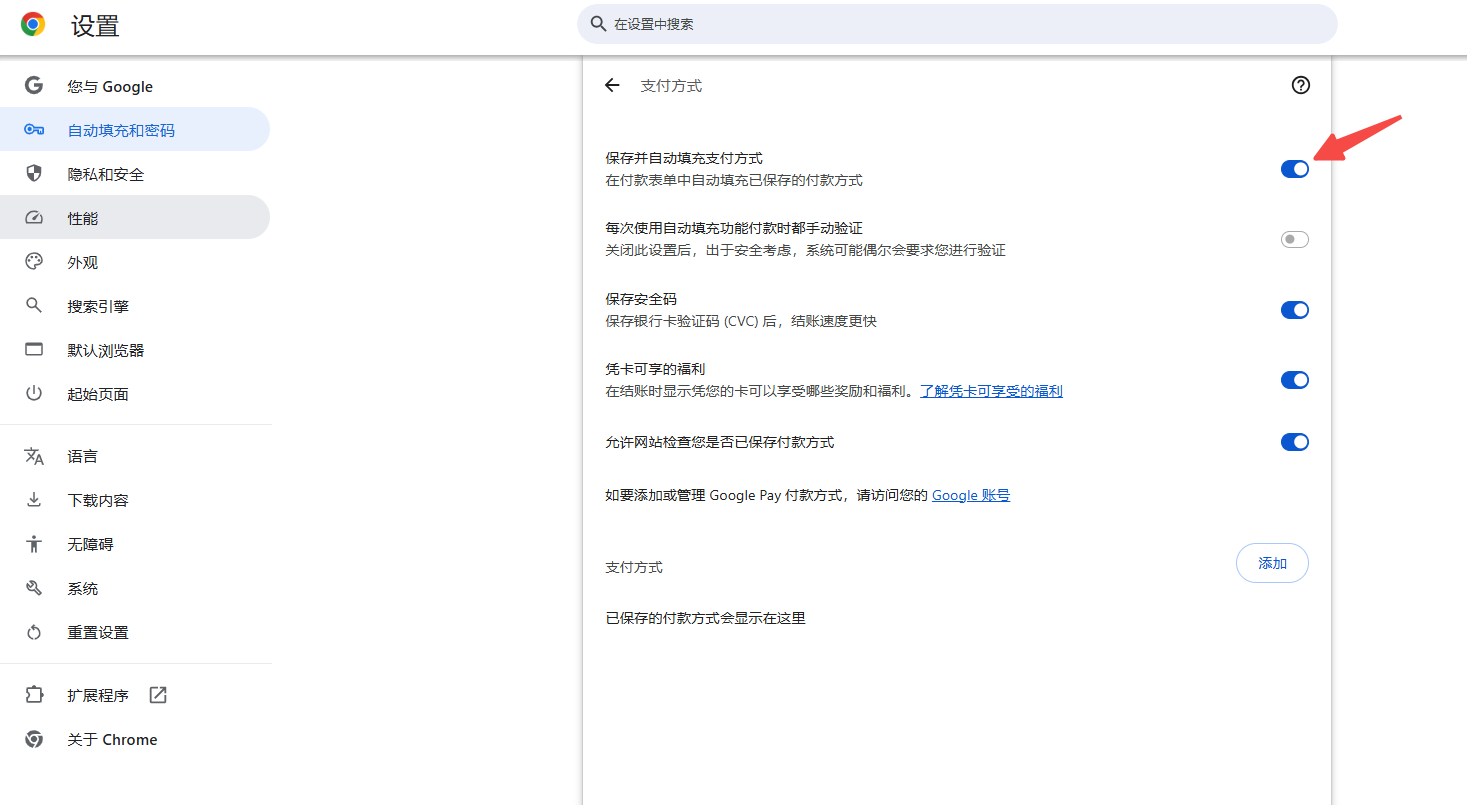The image size is (1467, 805).
Task: Click the Chrome logo beside 设置
Action: click(x=33, y=24)
